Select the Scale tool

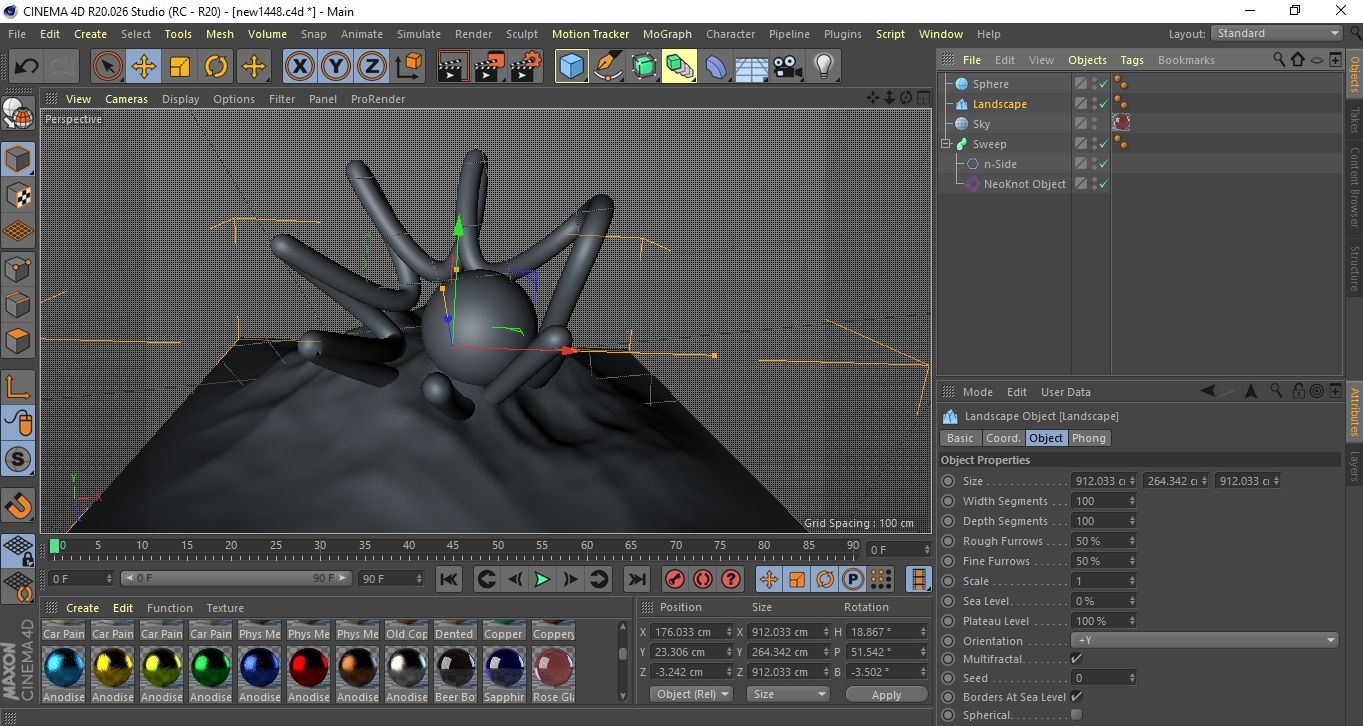pos(180,67)
